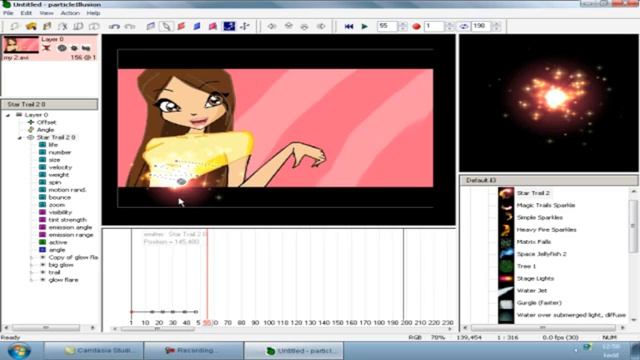
Task: Click the Paste toolbar icon
Action: point(94,27)
